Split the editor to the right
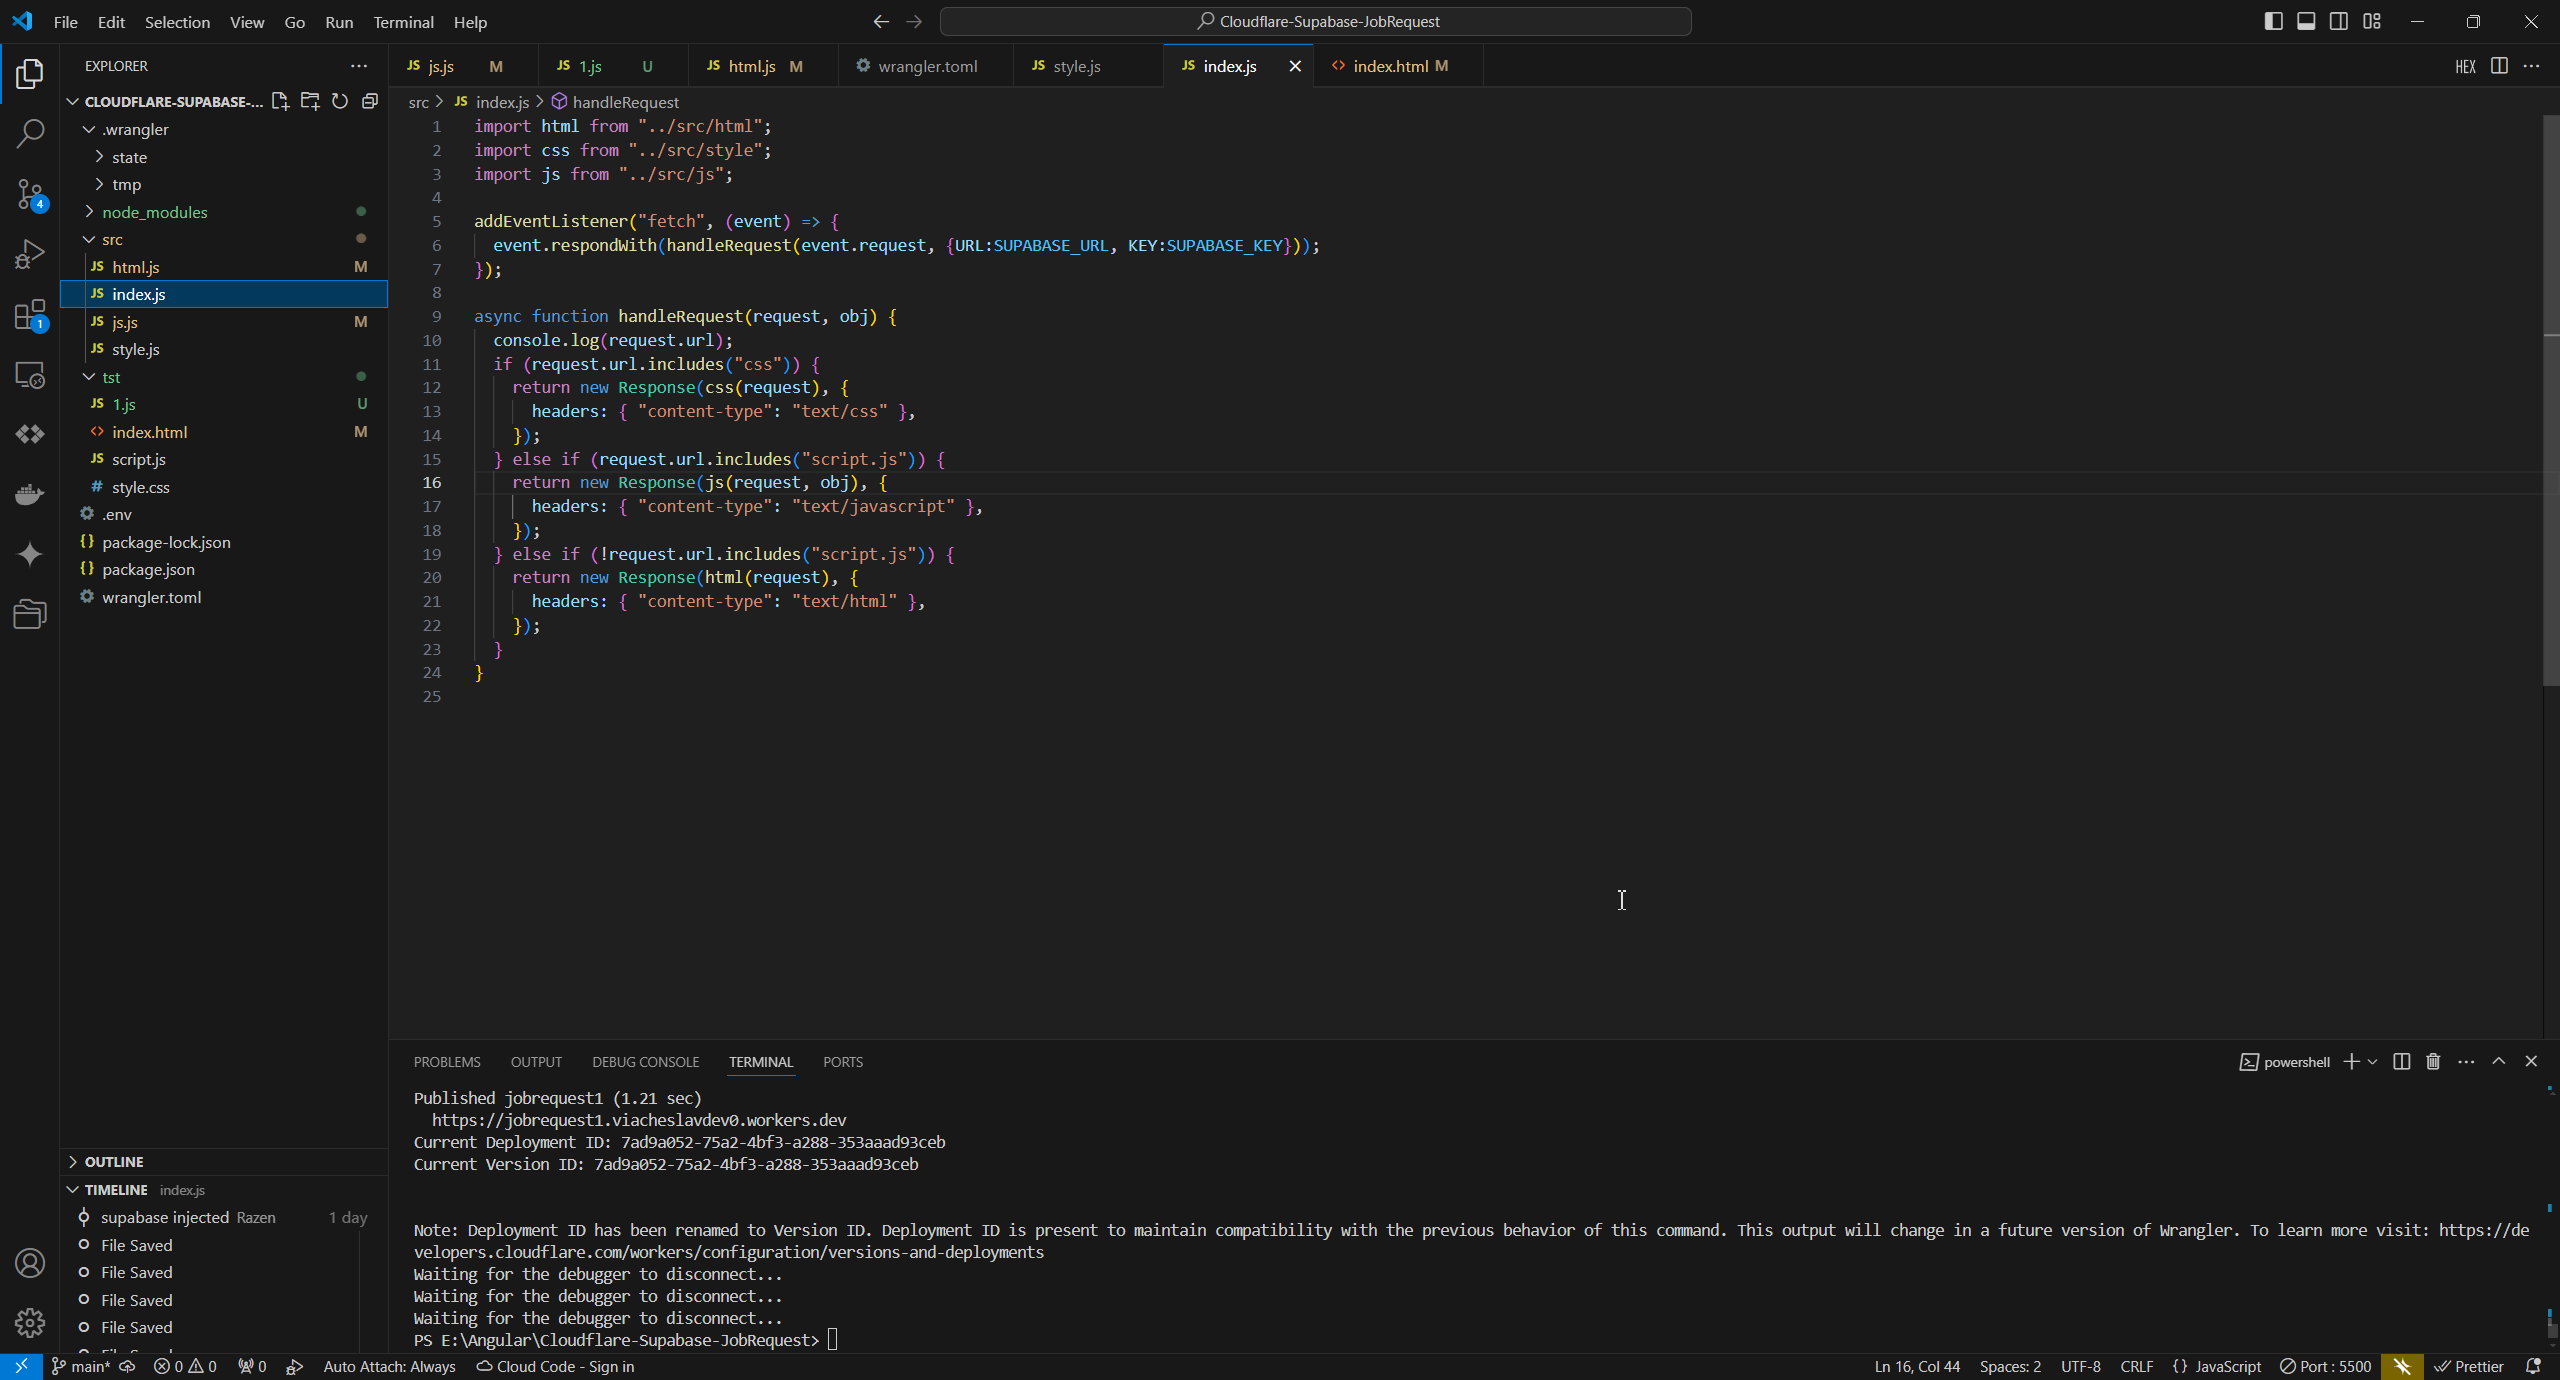The width and height of the screenshot is (2560, 1380). coord(2498,66)
